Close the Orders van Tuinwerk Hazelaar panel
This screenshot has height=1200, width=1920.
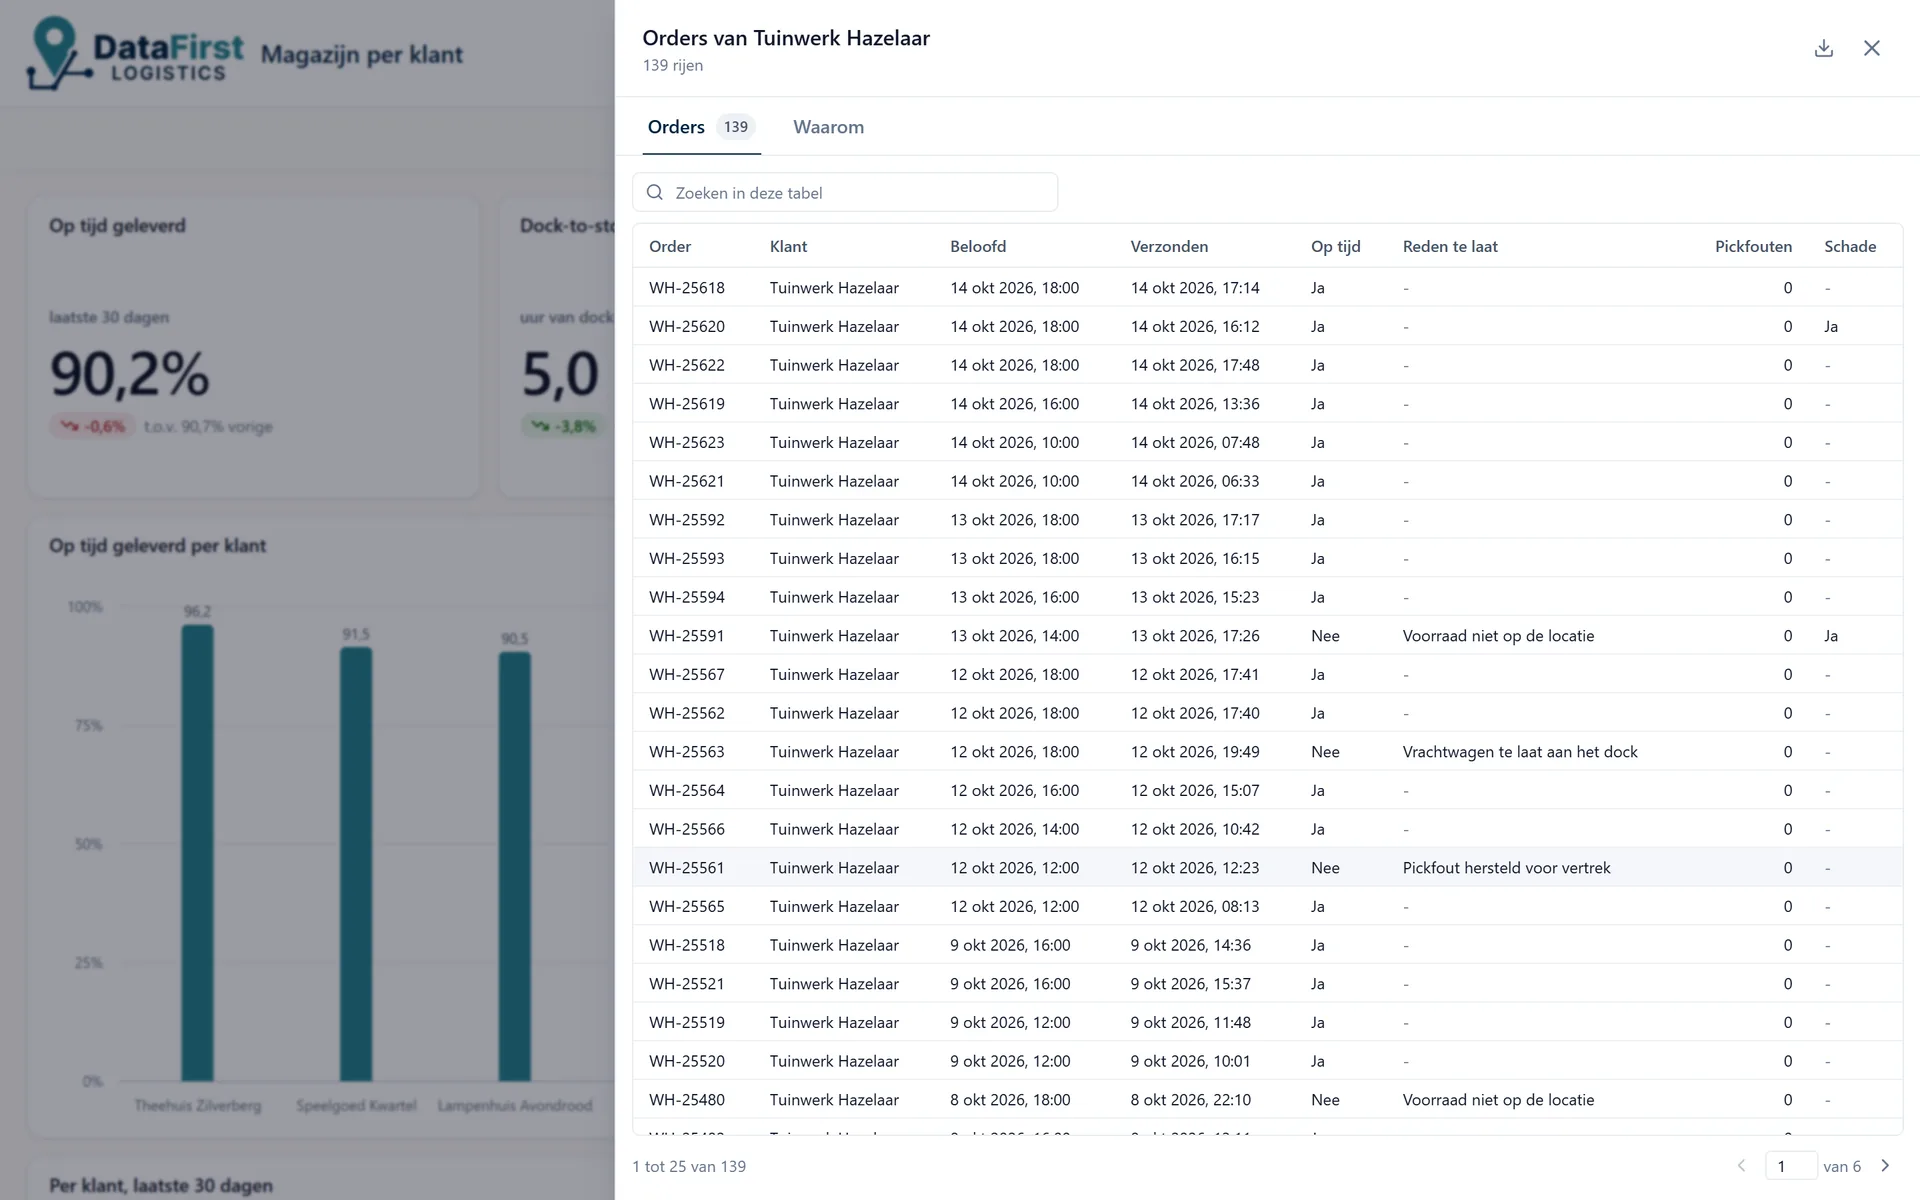(1871, 48)
